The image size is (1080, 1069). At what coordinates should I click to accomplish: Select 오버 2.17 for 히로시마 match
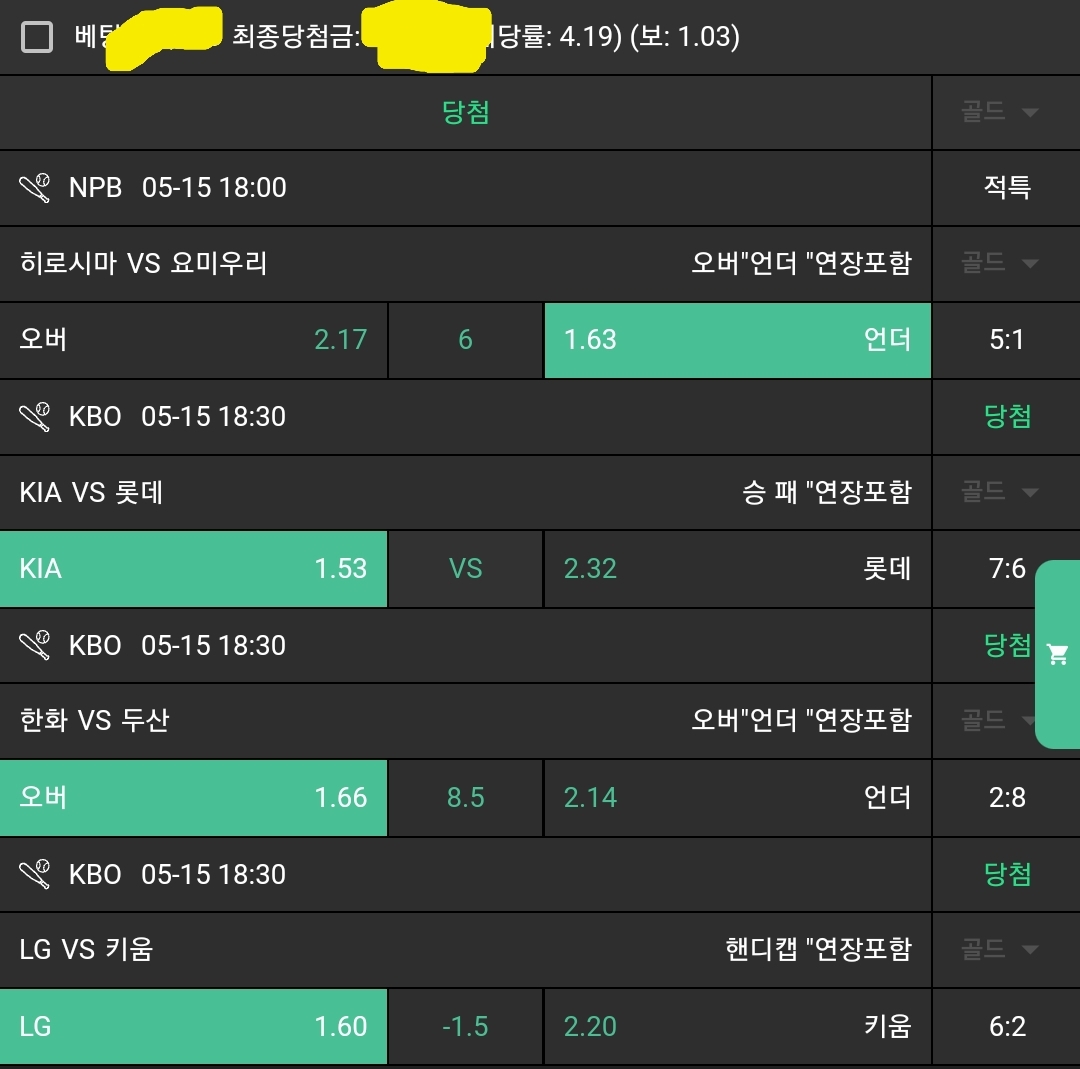coord(193,340)
